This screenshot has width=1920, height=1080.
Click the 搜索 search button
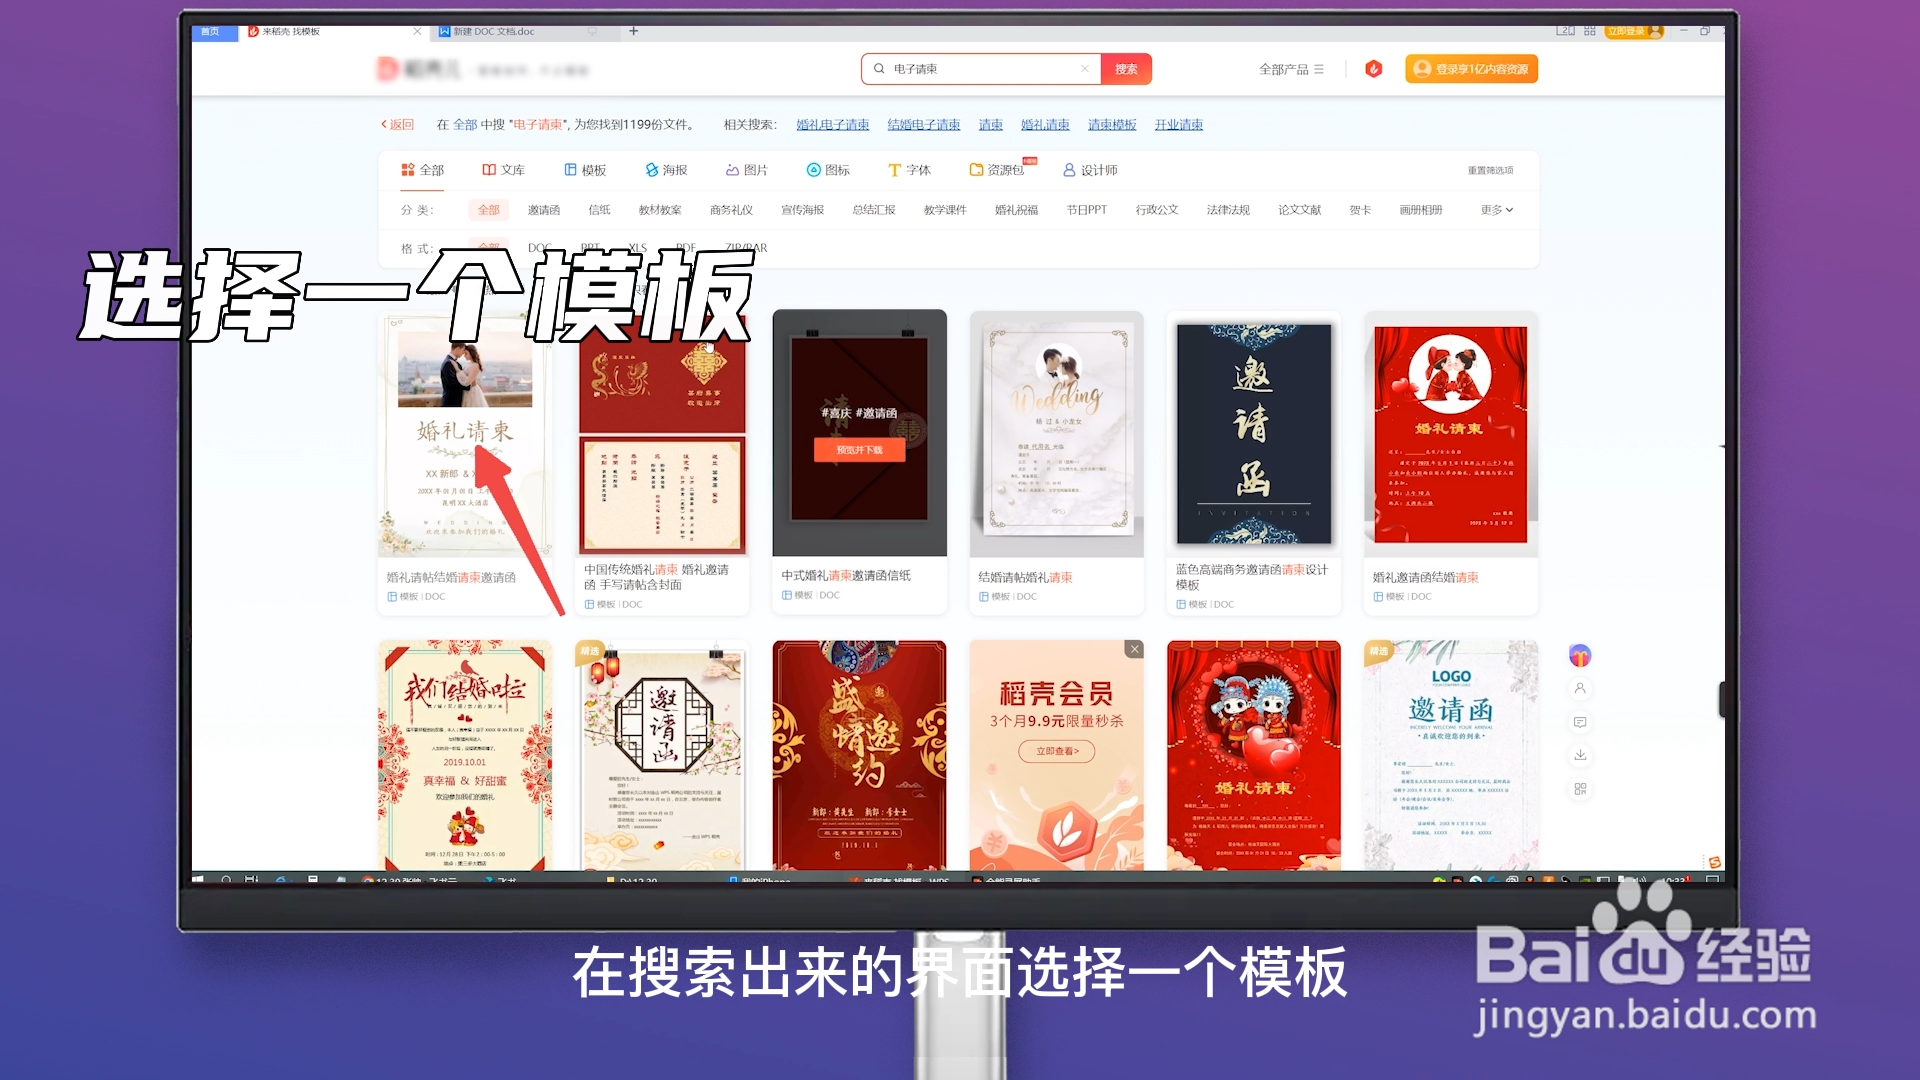pos(1127,69)
